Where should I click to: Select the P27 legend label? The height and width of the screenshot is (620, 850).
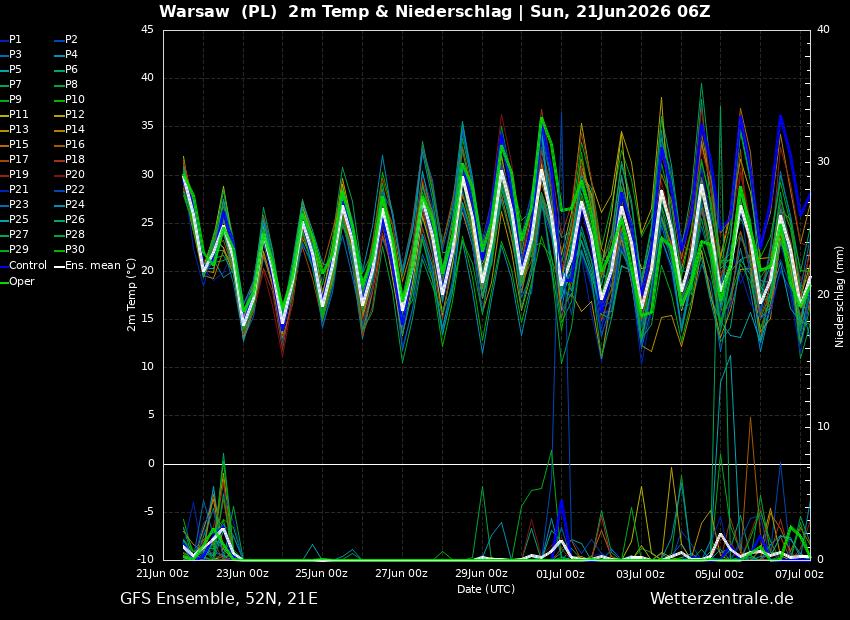coord(18,235)
